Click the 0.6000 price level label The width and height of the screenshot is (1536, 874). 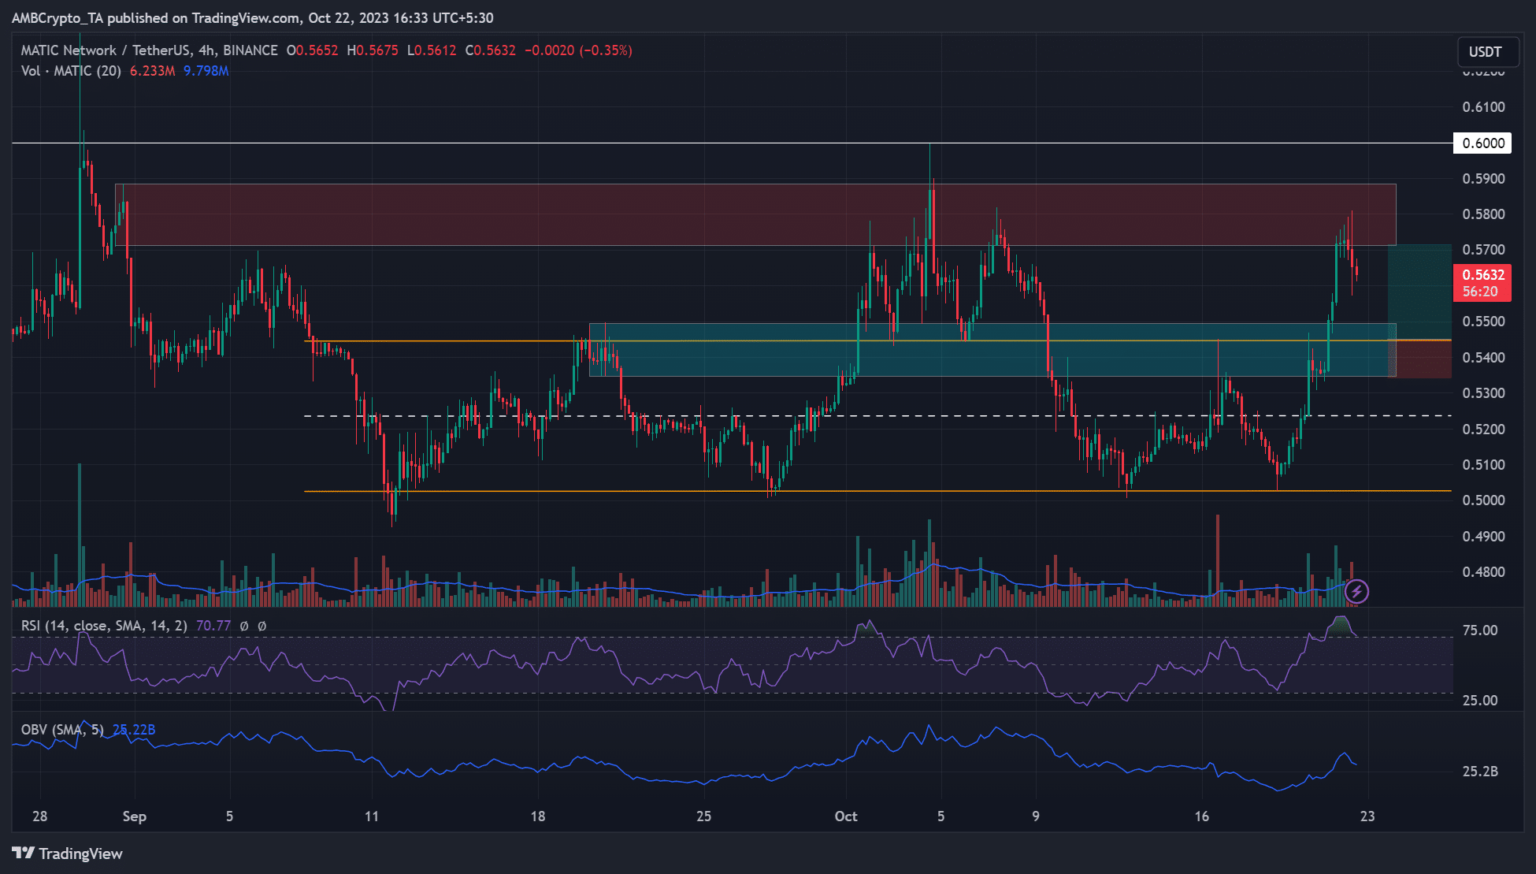coord(1482,143)
